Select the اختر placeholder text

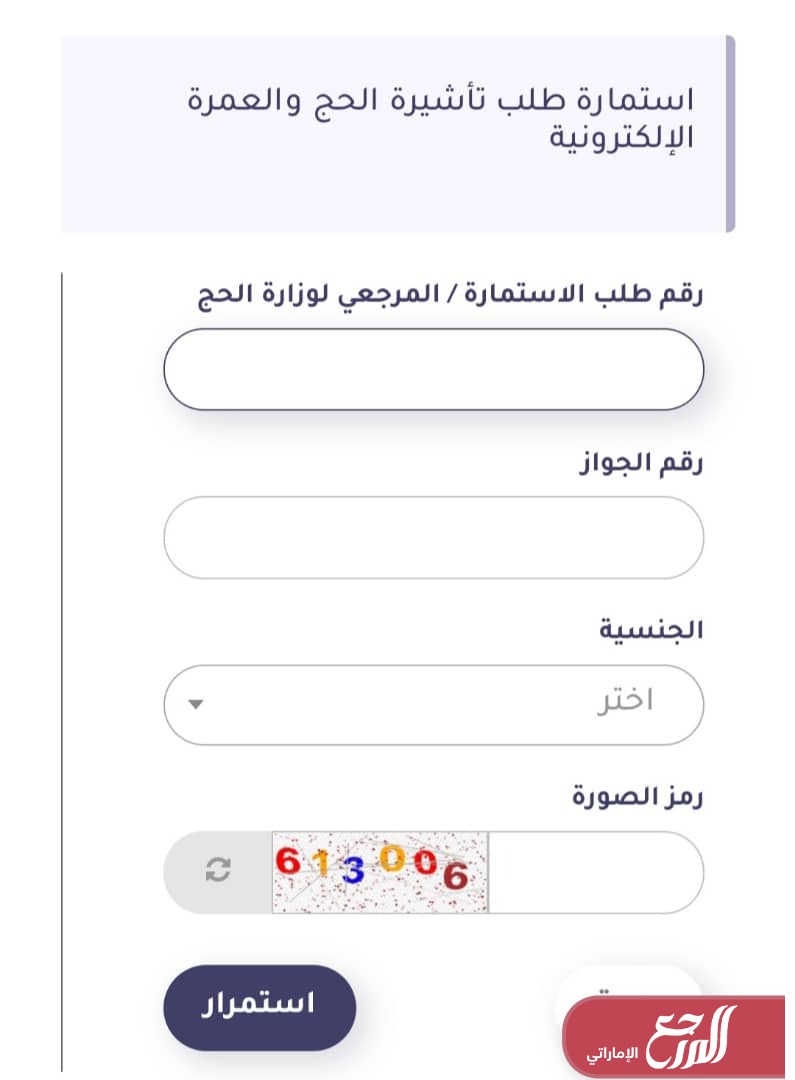coord(625,701)
